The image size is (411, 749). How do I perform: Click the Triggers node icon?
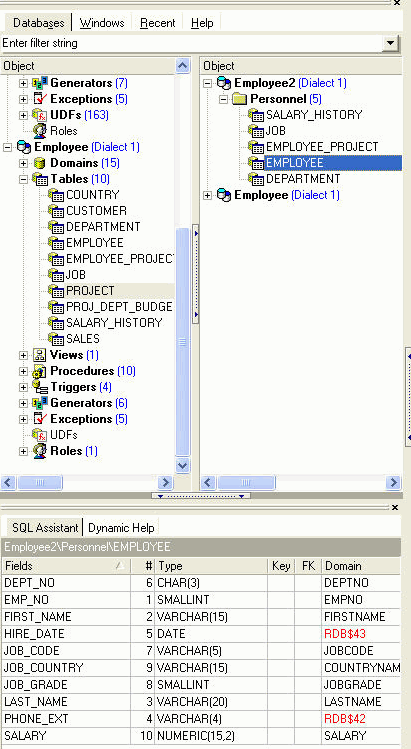pyautogui.click(x=40, y=387)
